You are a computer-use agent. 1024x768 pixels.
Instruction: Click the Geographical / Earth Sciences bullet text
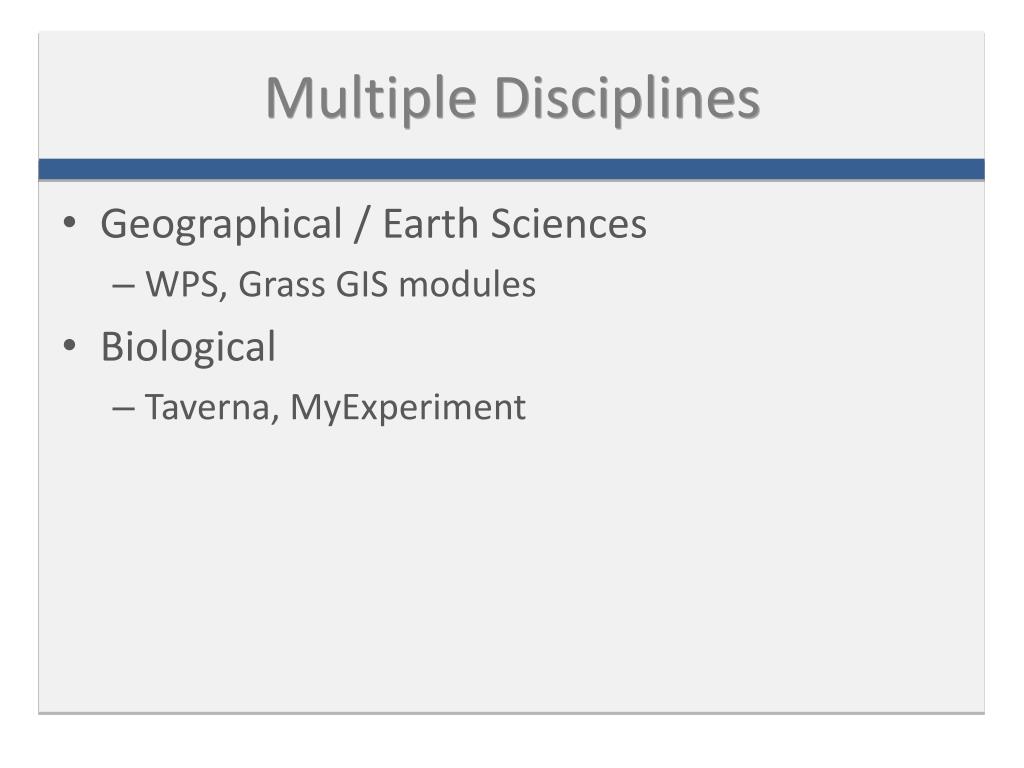373,224
